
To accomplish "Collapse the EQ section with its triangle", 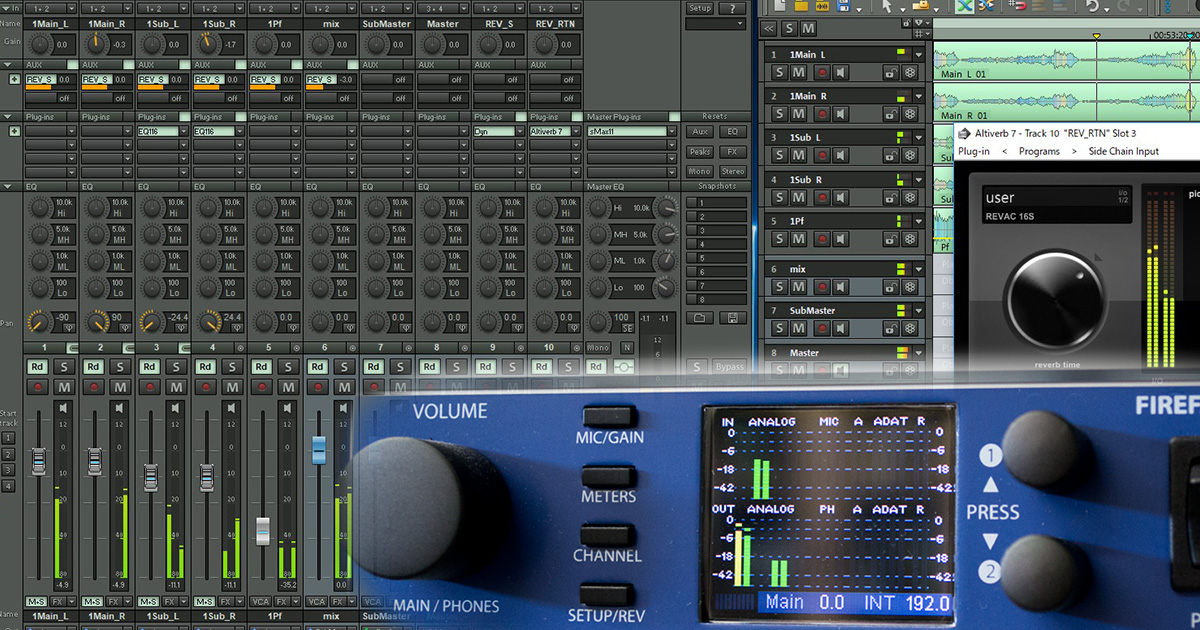I will [9, 186].
